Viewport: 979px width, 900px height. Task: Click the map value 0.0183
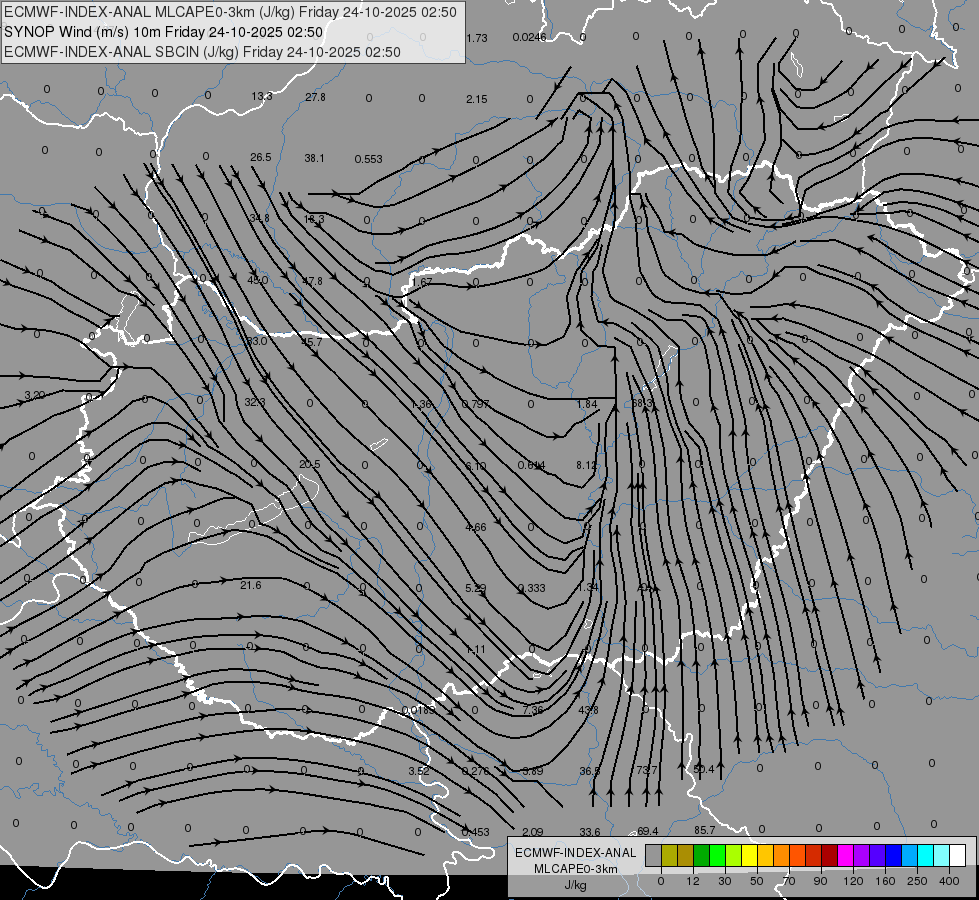coord(418,710)
